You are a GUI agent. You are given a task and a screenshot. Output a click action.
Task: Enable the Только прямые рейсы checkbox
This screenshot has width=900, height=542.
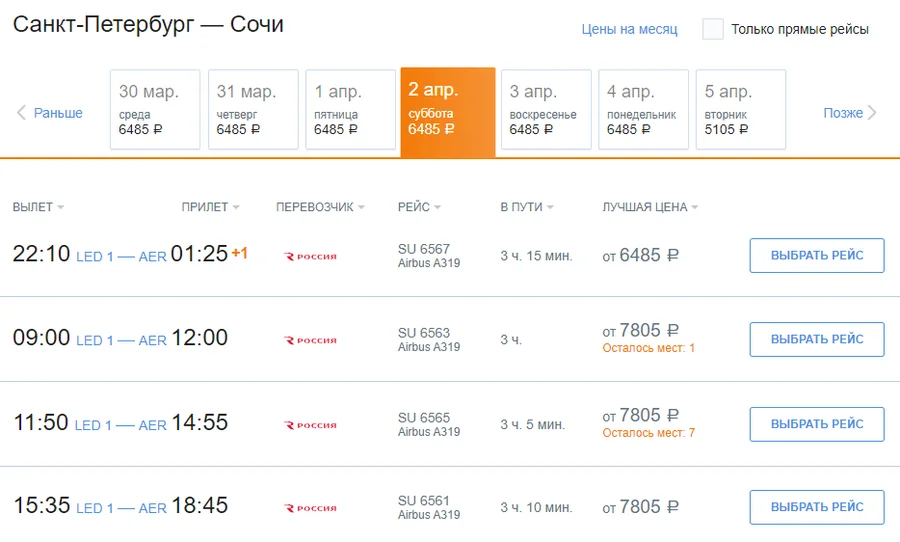[713, 29]
